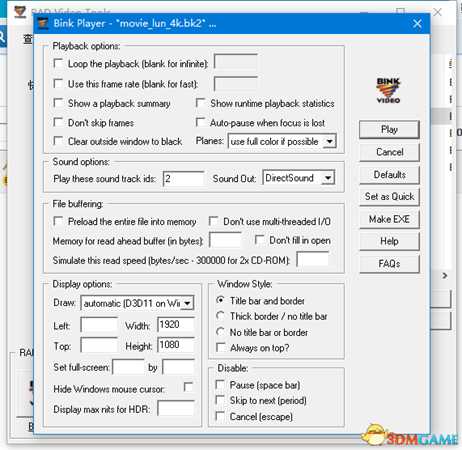
Task: Click the Bink Player title bar icon
Action: pyautogui.click(x=43, y=24)
